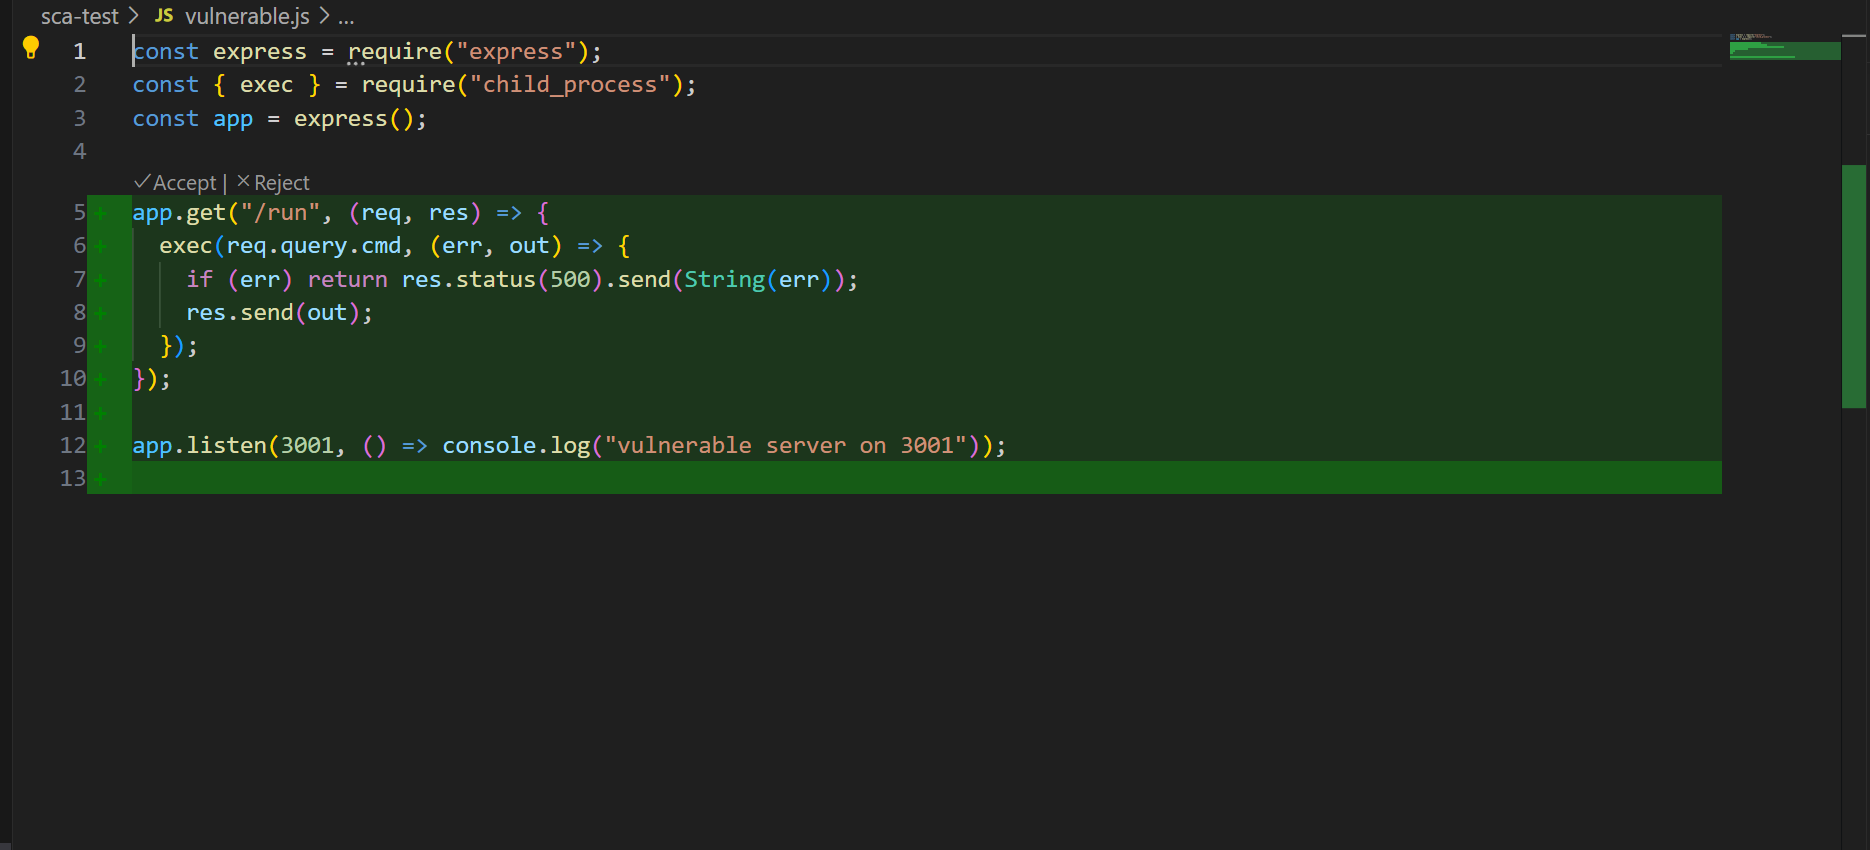The width and height of the screenshot is (1870, 850).
Task: Click line number 1 in gutter
Action: [80, 51]
